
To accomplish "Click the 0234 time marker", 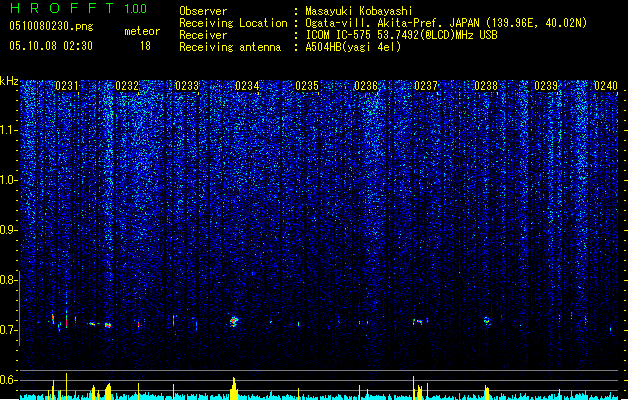I will tap(247, 86).
